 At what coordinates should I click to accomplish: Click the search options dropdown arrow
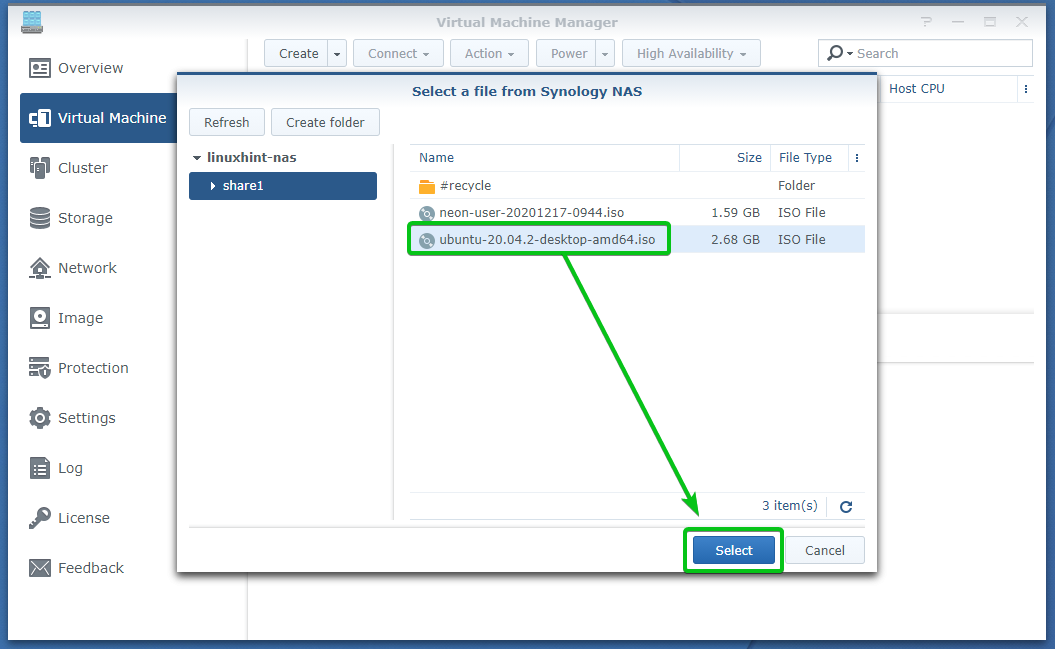(850, 53)
